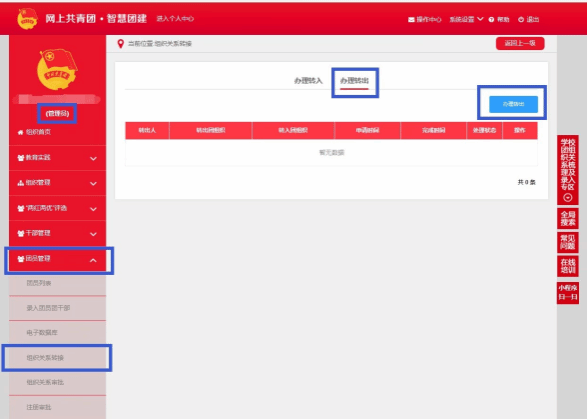Click the 返回上一级 button

520,44
